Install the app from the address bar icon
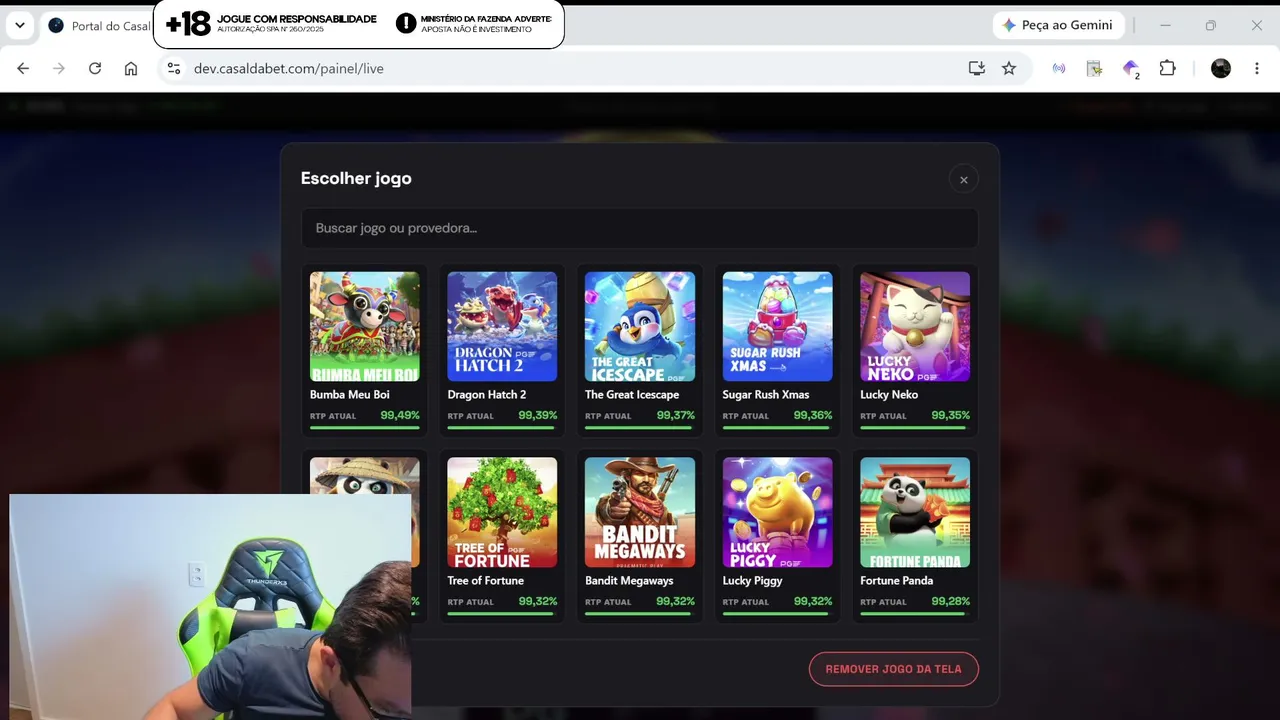1280x720 pixels. tap(977, 68)
